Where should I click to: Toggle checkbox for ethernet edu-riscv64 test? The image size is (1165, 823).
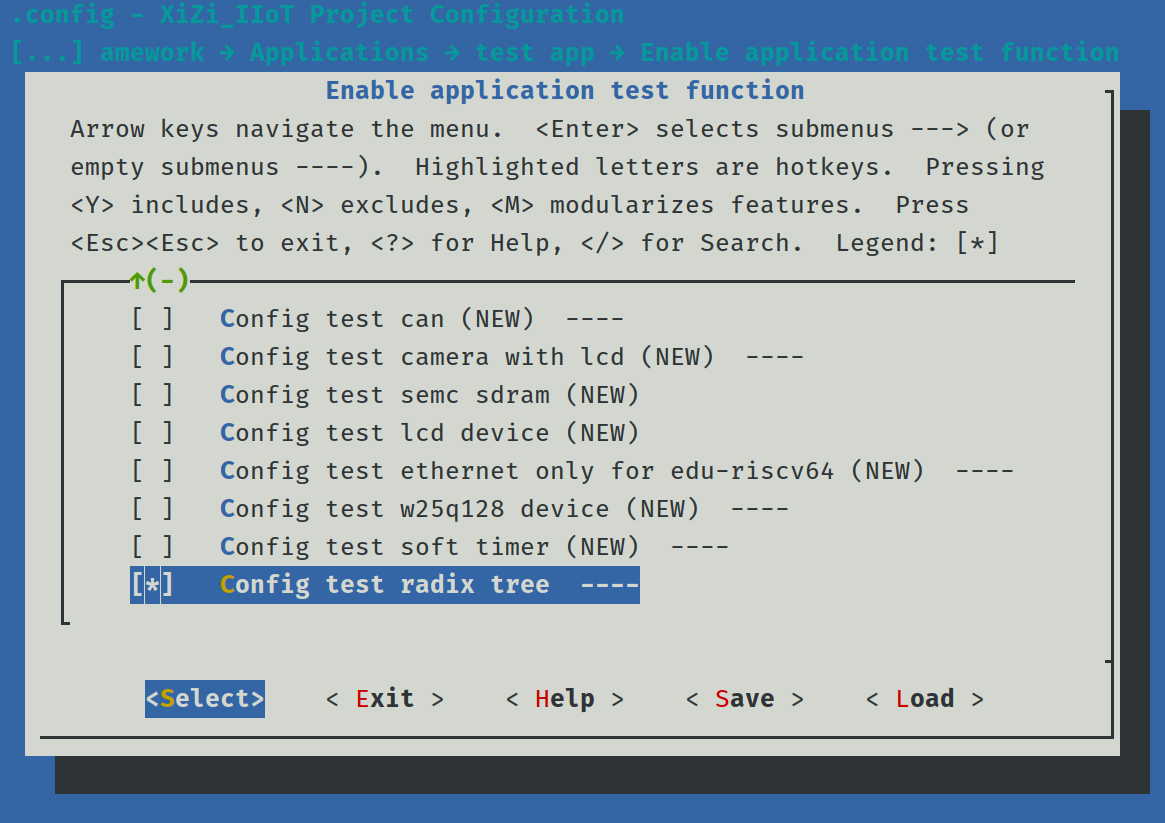152,471
